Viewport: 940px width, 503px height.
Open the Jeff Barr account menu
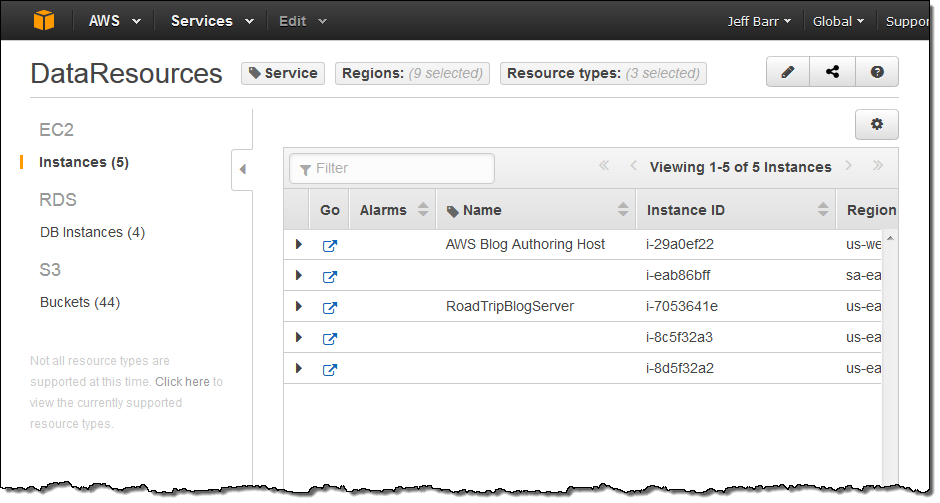[x=759, y=21]
